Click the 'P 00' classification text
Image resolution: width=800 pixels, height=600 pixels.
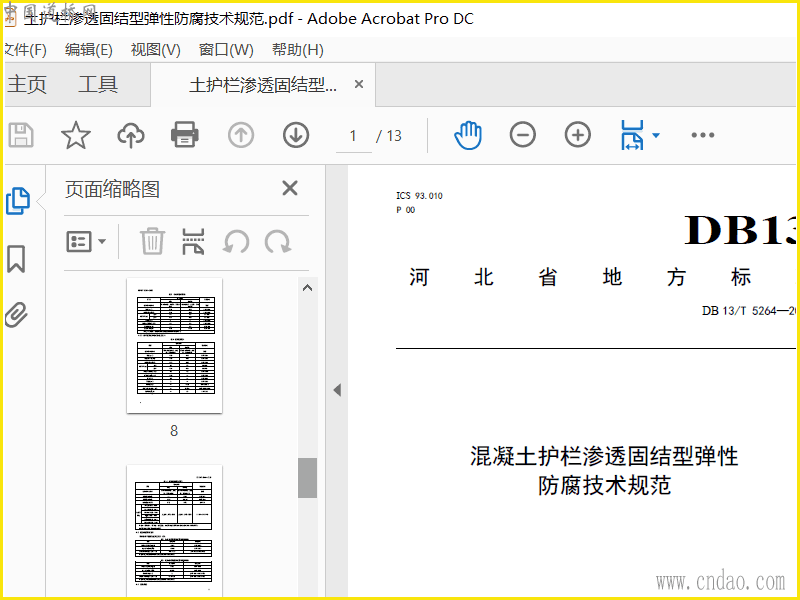coord(406,210)
